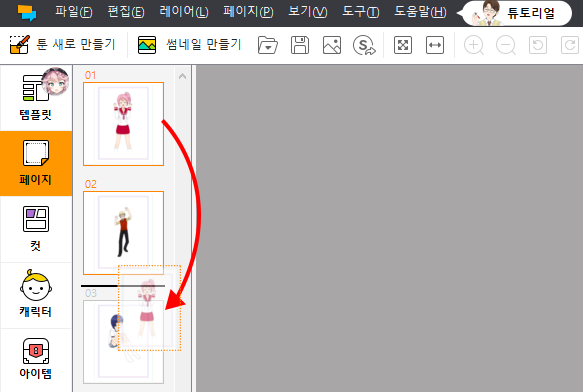Open the 캐릭터 sidebar panel
Image resolution: width=583 pixels, height=392 pixels.
36,295
